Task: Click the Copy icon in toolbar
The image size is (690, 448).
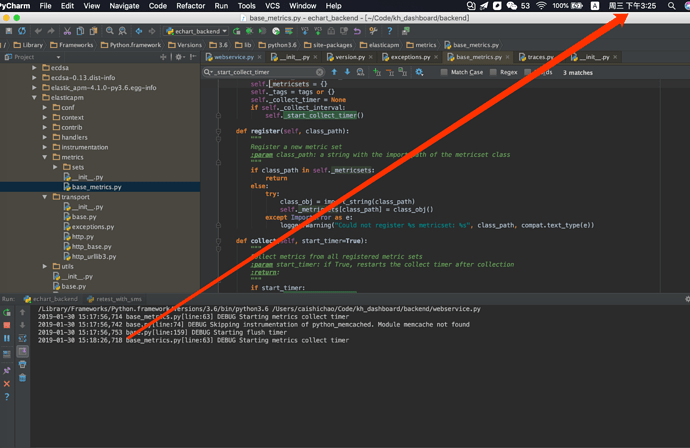Action: click(80, 31)
